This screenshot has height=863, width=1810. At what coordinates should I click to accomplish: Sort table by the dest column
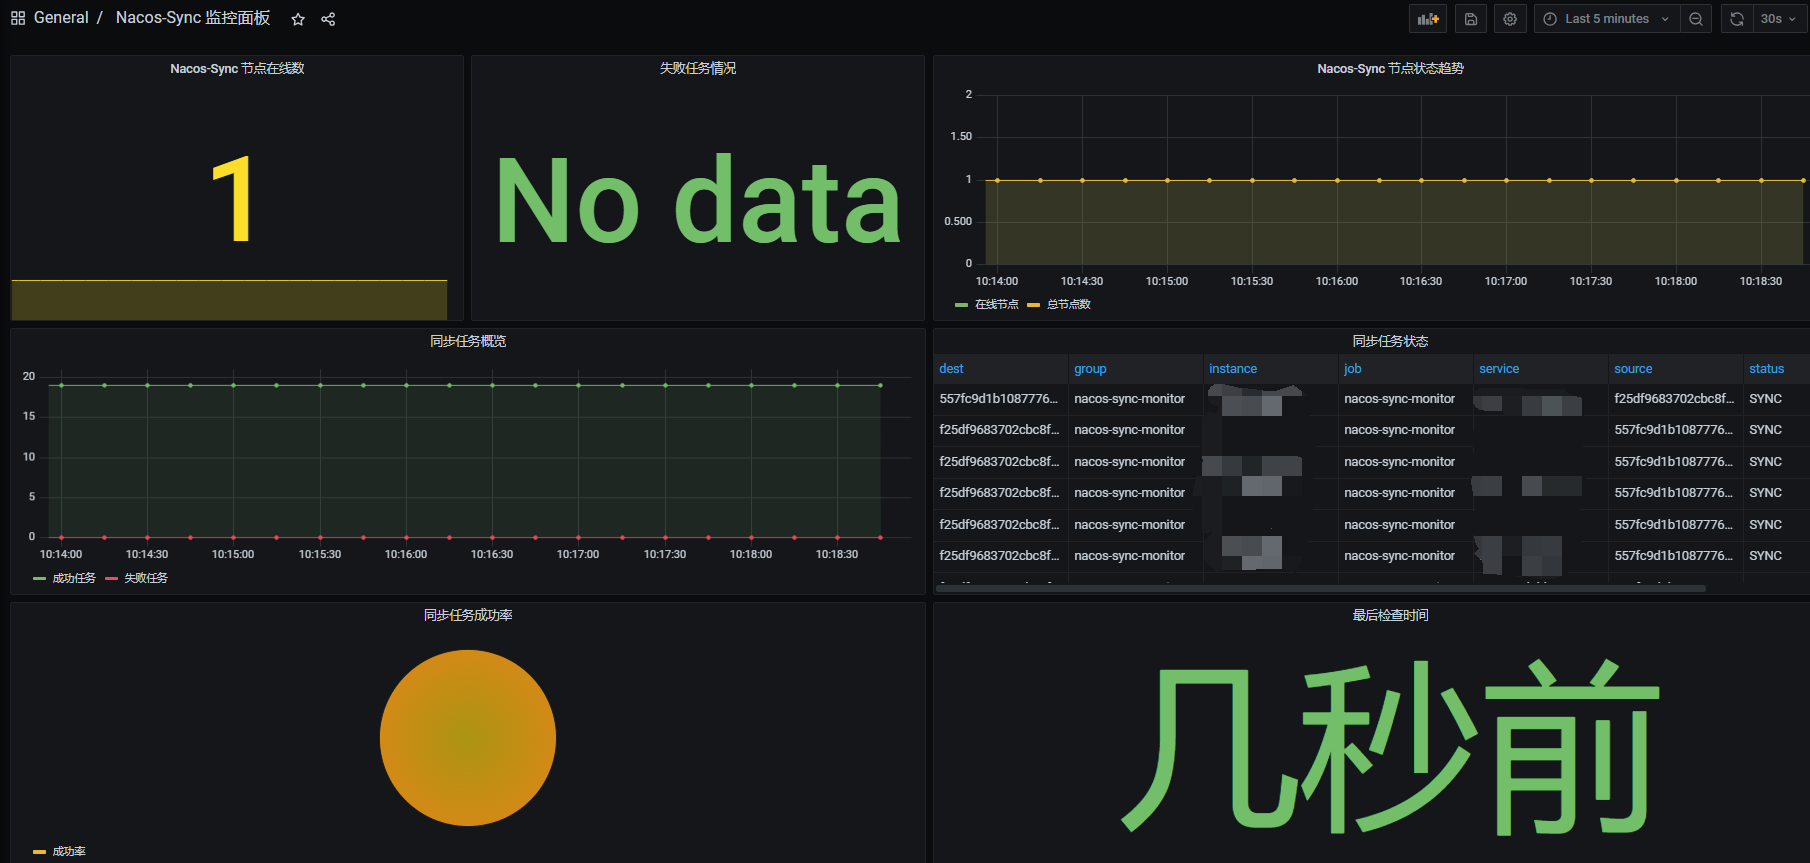point(951,369)
